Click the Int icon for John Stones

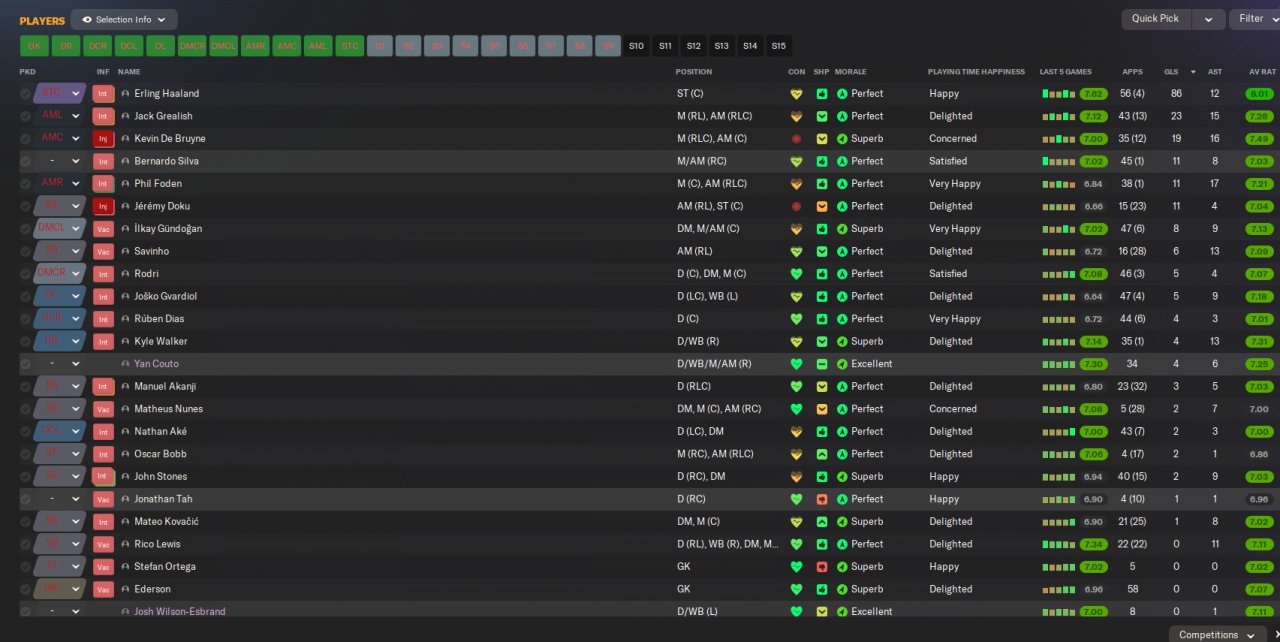tap(103, 477)
